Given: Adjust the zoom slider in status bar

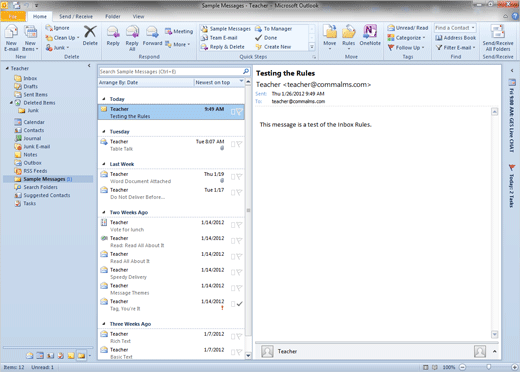Looking at the screenshot, I should coord(488,367).
